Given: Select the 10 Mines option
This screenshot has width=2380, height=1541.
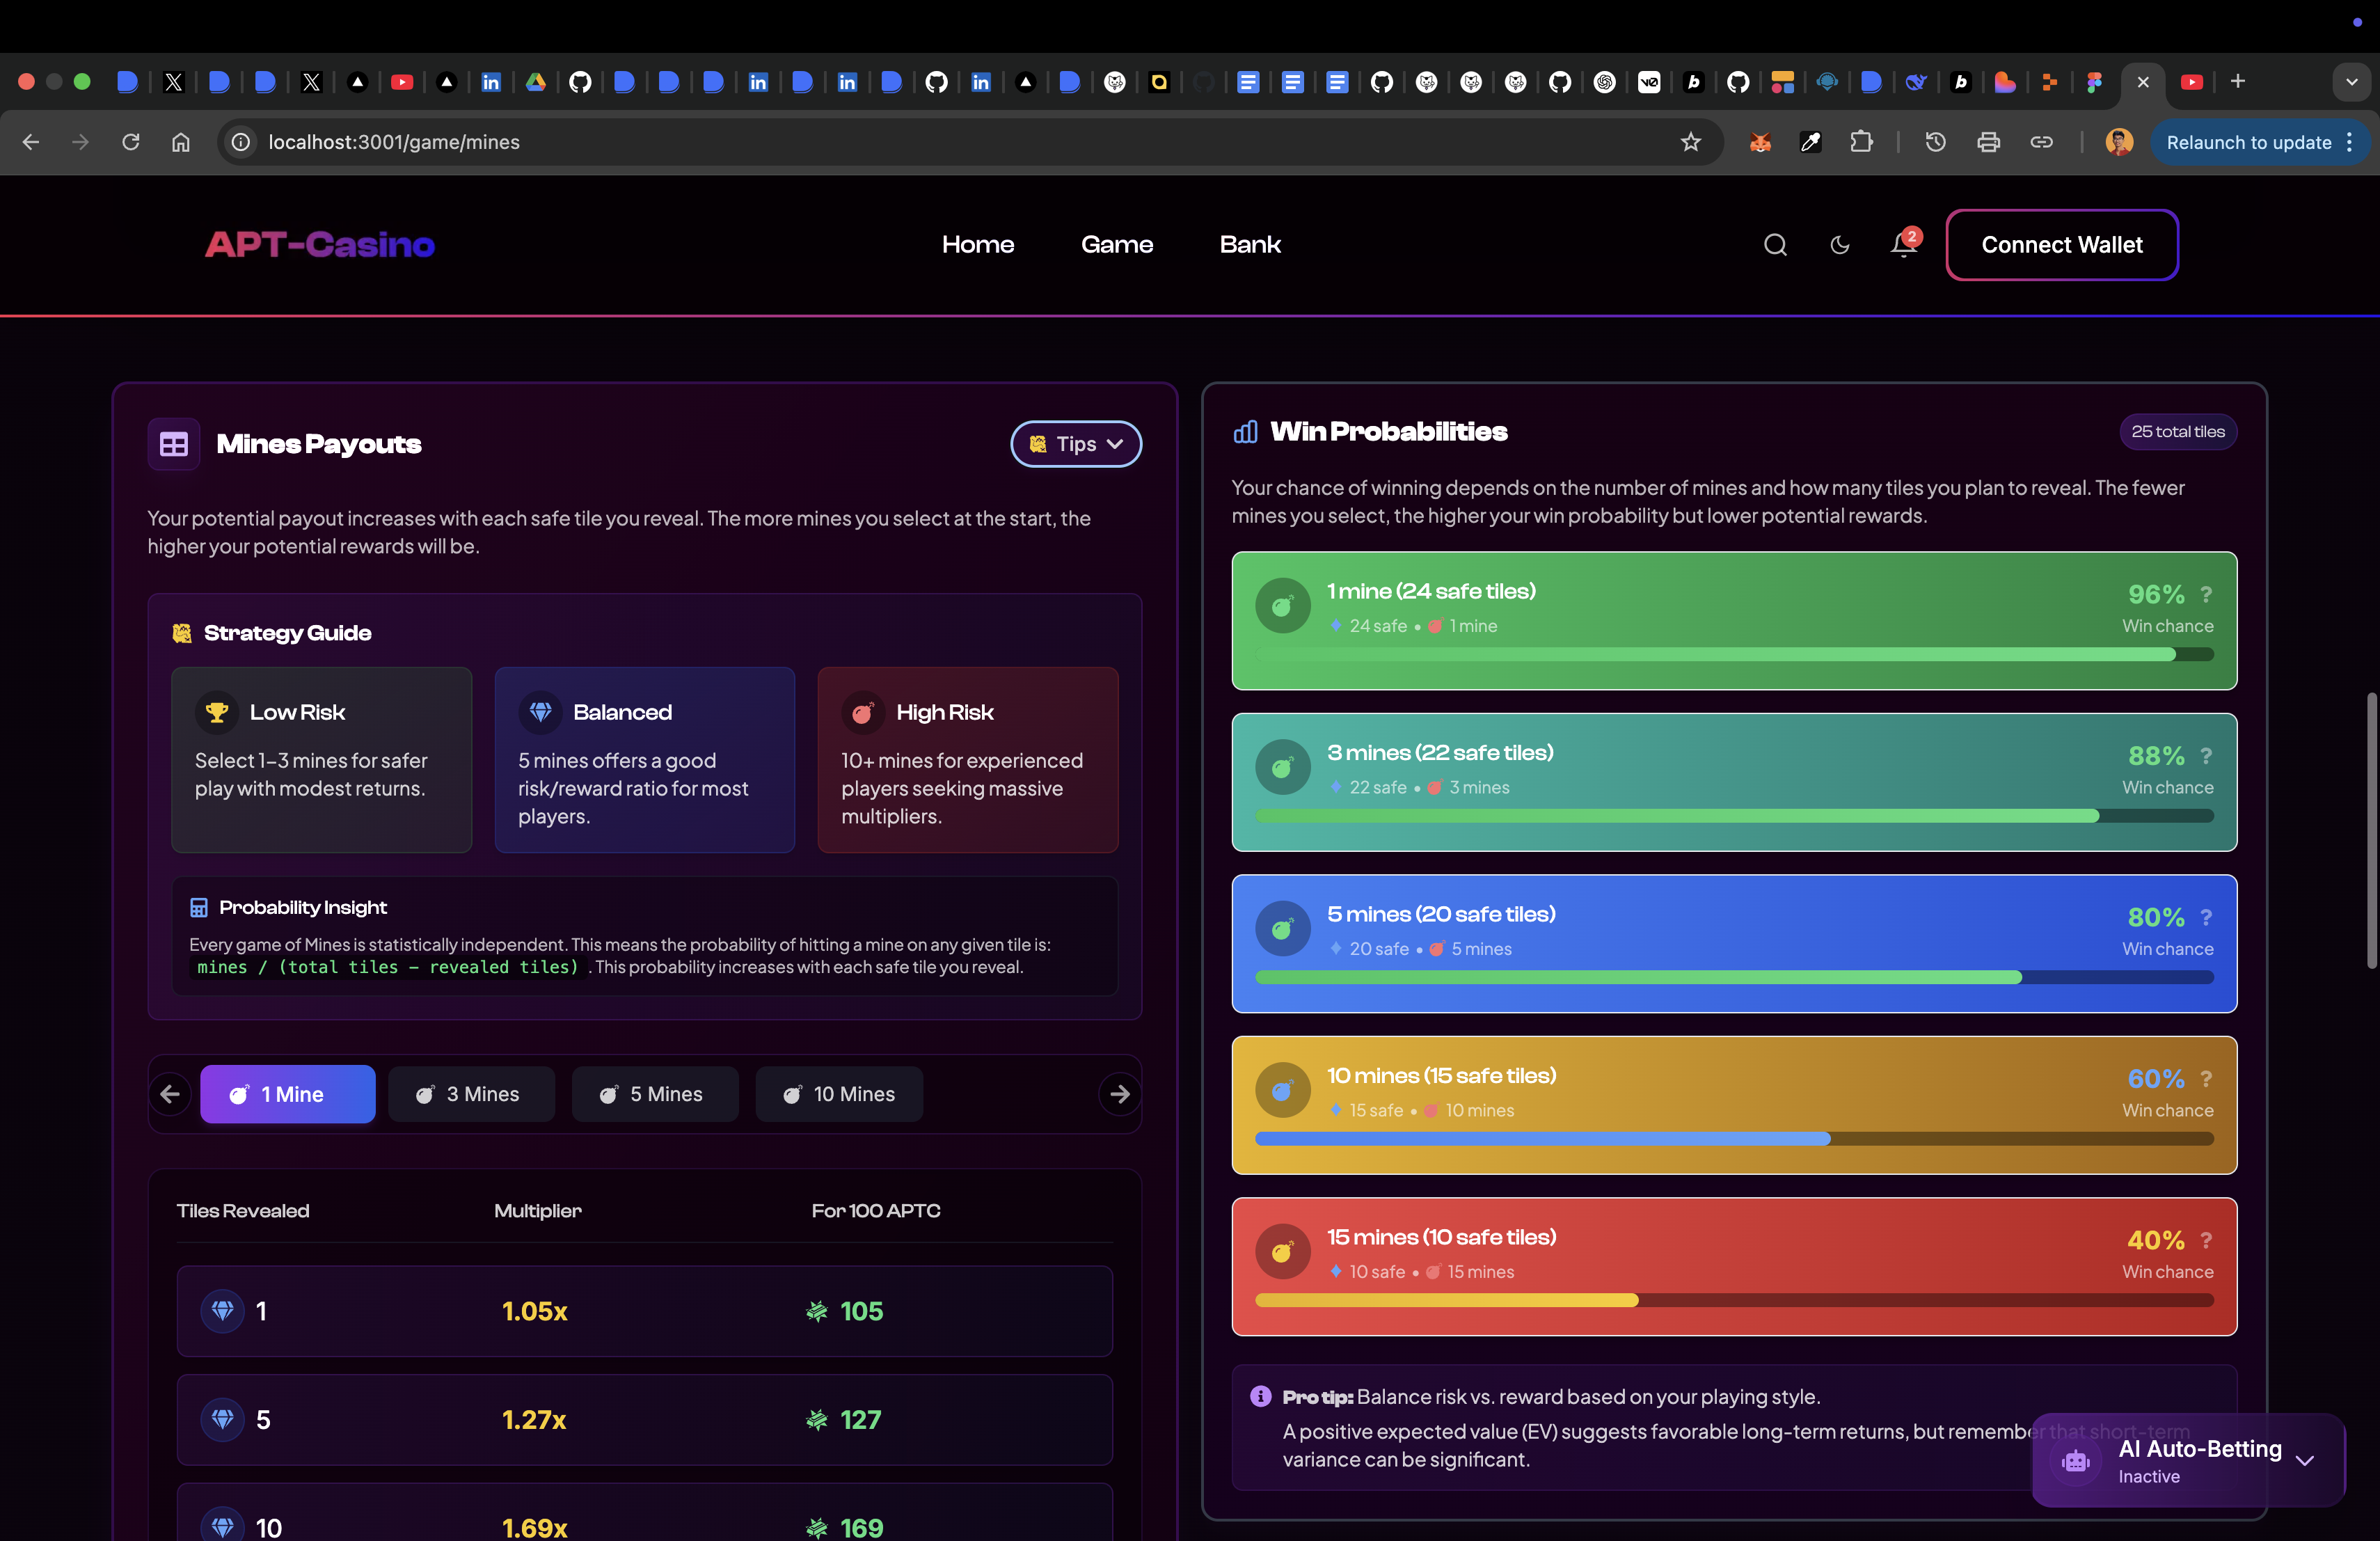Looking at the screenshot, I should coord(839,1094).
